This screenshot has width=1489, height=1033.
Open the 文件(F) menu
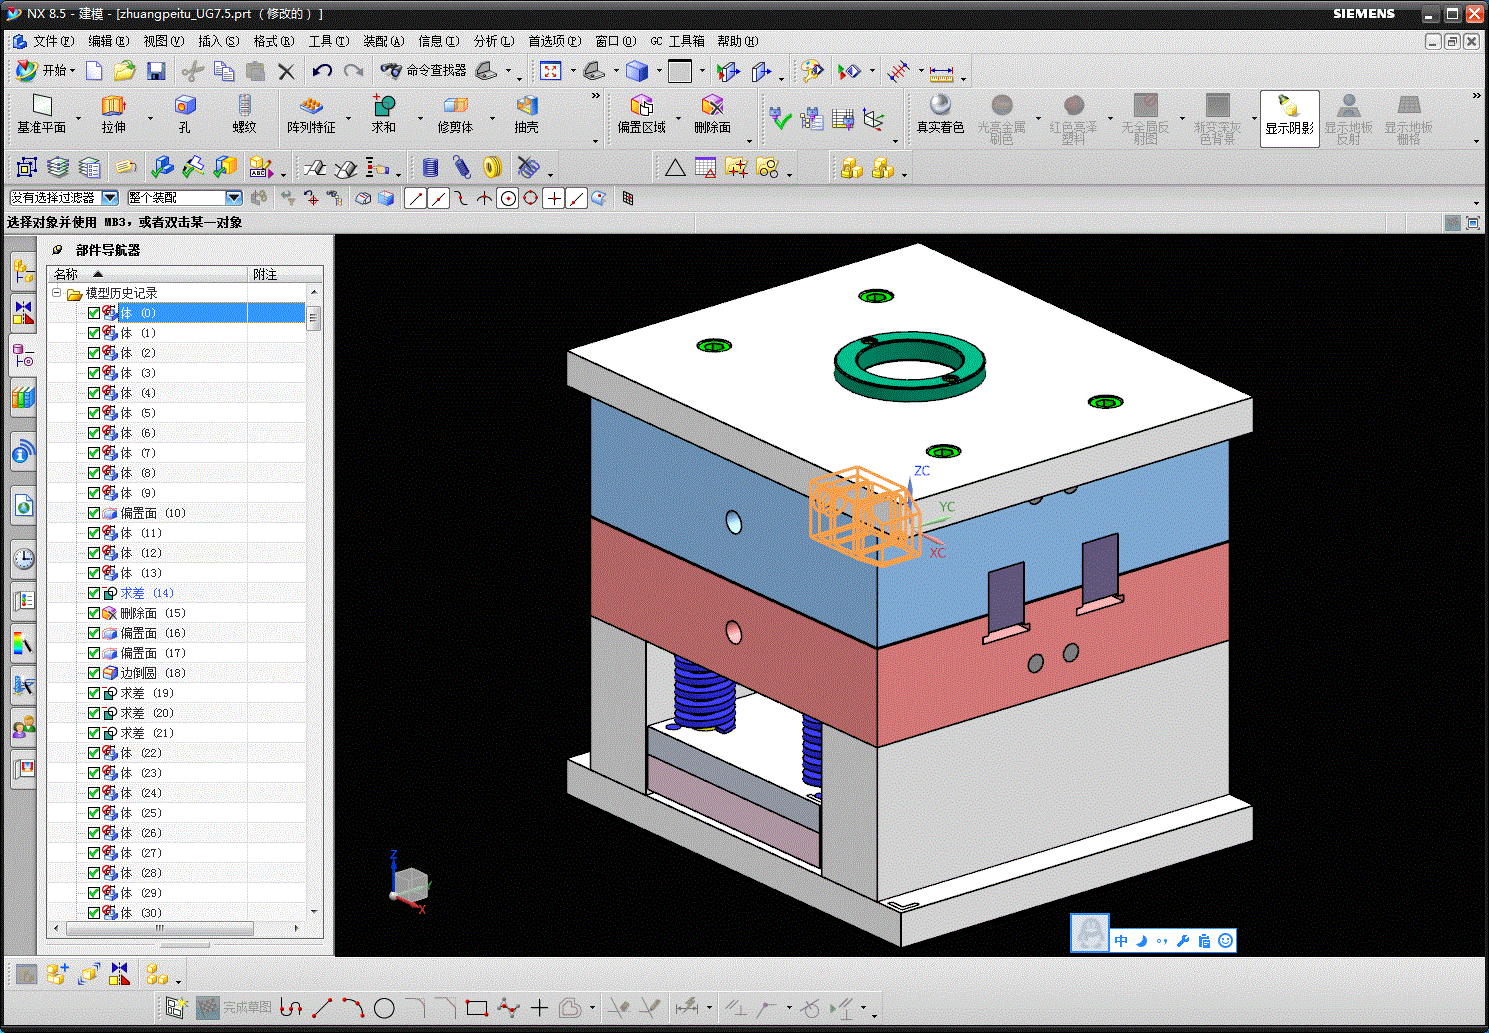pyautogui.click(x=53, y=41)
